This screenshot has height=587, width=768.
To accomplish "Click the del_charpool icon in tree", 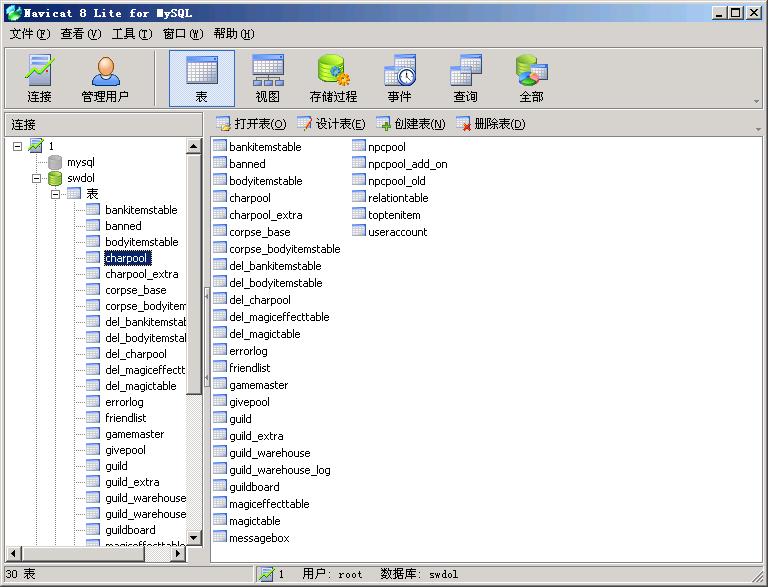I will pos(93,353).
